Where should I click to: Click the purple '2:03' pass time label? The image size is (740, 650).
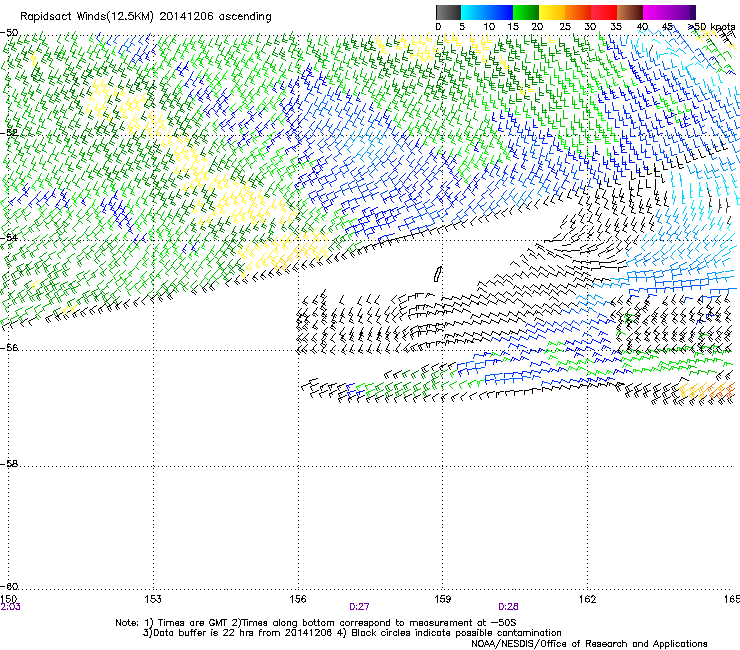click(x=10, y=607)
